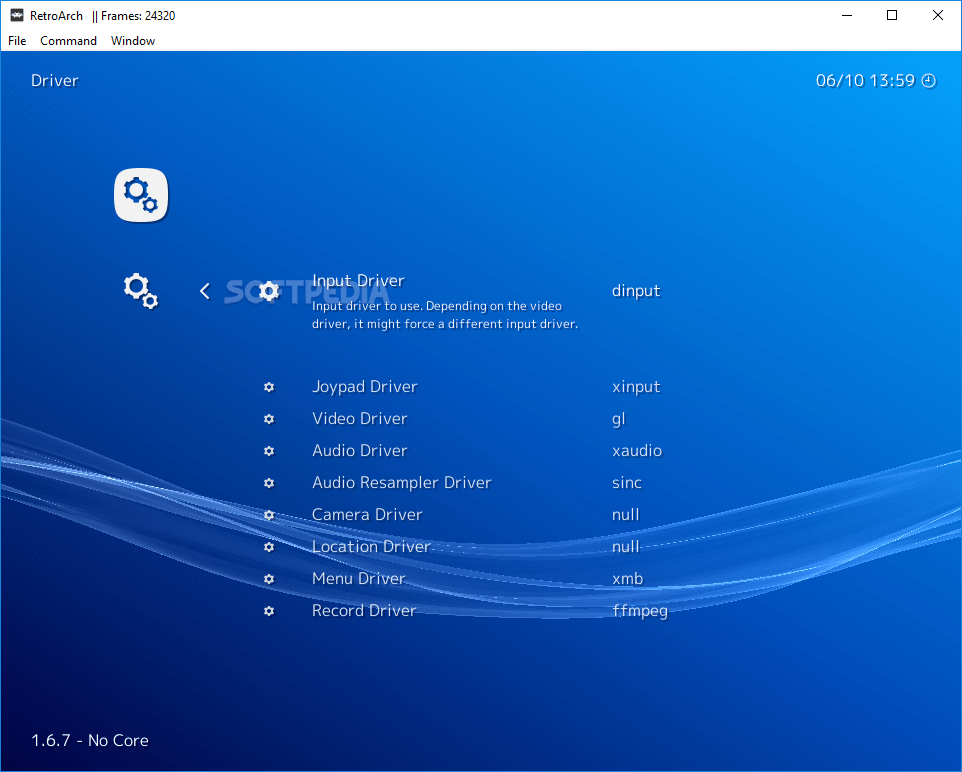Change the xaudio audio driver value
Viewport: 962px width, 772px height.
[637, 450]
